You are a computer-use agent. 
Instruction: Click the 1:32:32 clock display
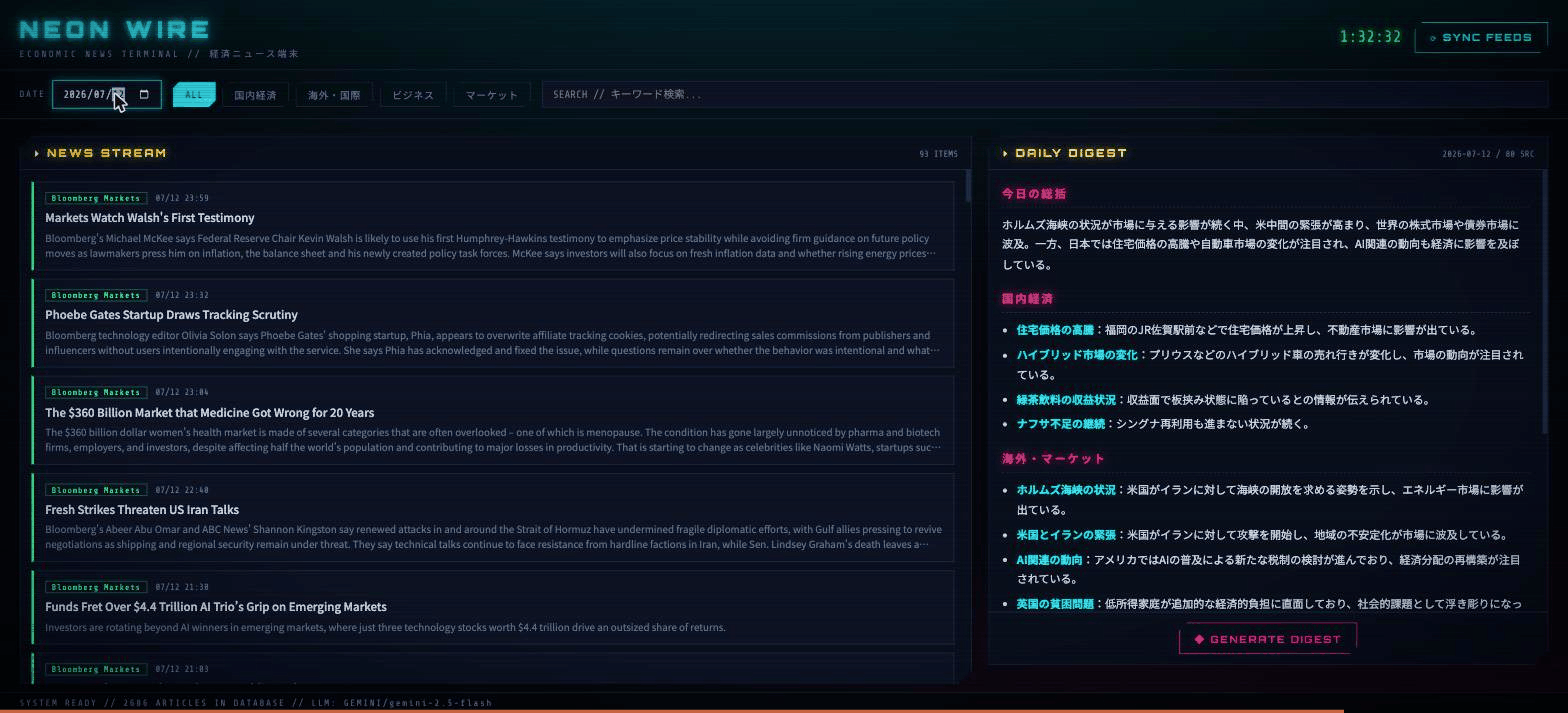click(x=1370, y=37)
